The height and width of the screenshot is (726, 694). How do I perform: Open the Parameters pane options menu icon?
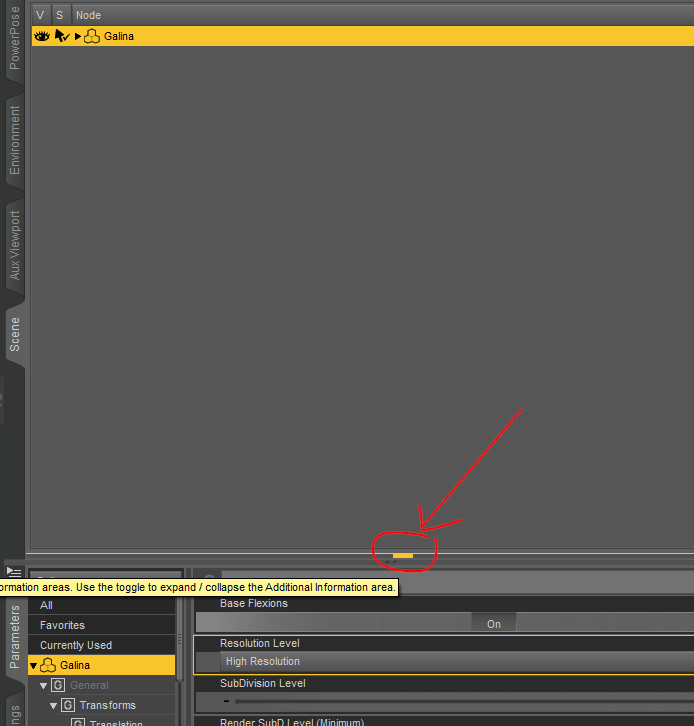[14, 572]
